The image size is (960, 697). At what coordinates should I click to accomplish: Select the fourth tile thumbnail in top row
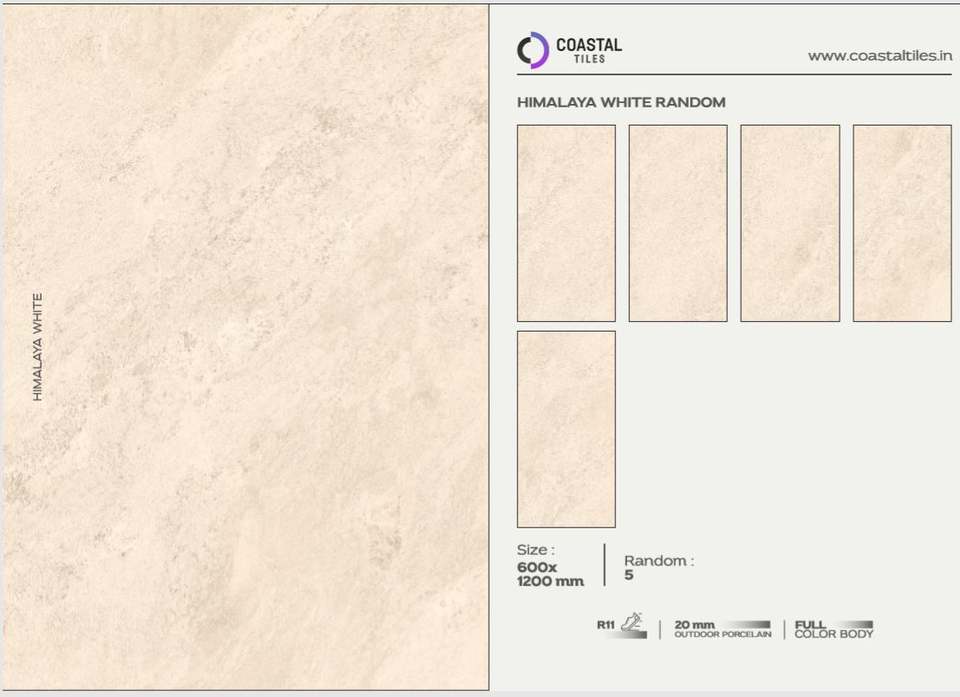(902, 223)
